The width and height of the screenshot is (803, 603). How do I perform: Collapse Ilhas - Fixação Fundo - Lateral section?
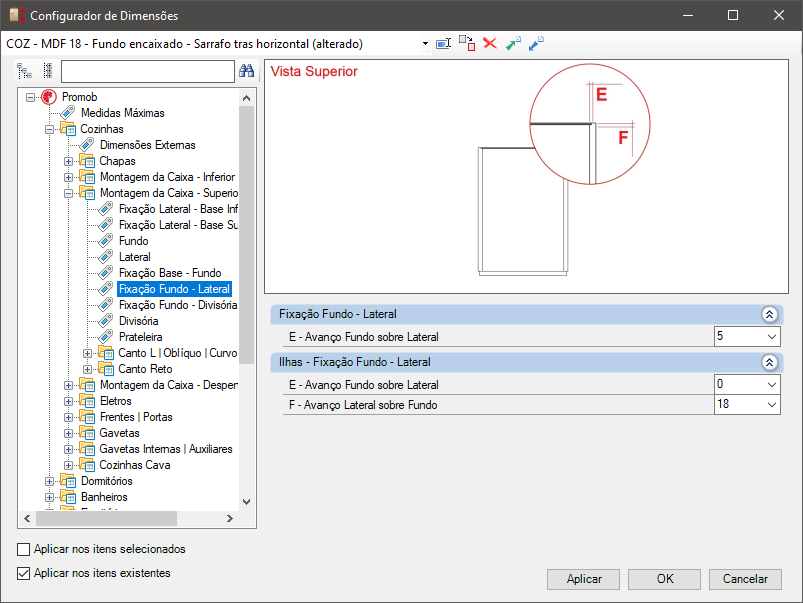click(769, 362)
